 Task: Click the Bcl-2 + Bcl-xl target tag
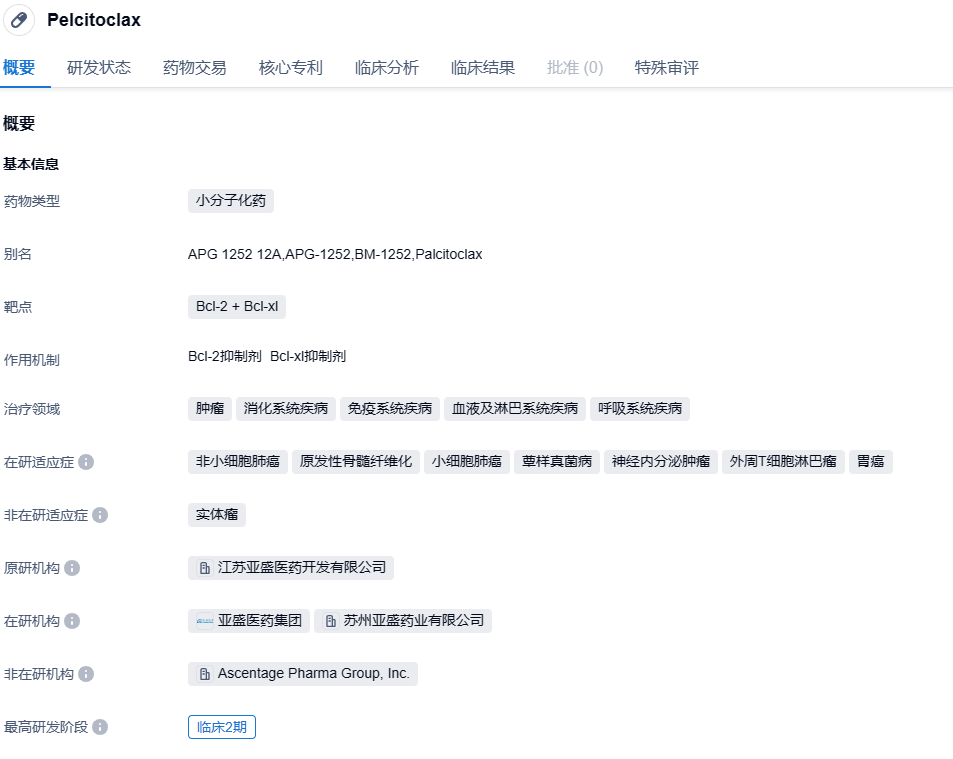tap(237, 307)
